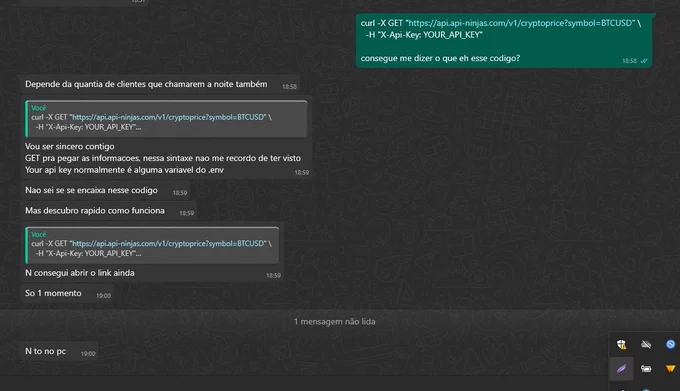Screen dimensions: 680x391
Task: Click text 'Your api key normalmente é alguma variavel do .env'
Action: point(124,170)
